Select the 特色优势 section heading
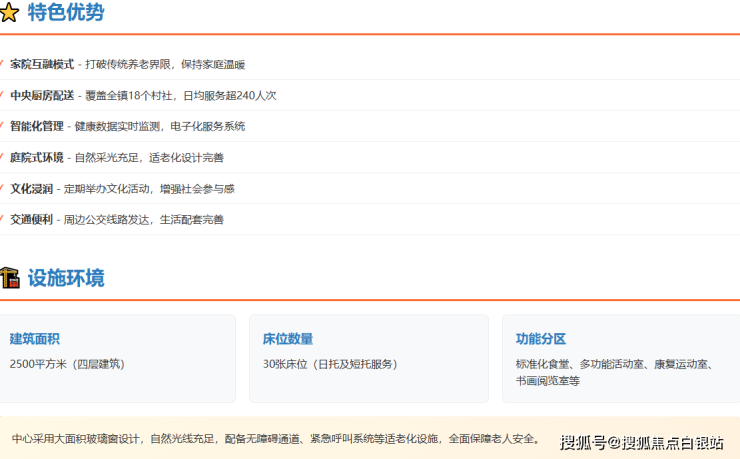 point(66,13)
